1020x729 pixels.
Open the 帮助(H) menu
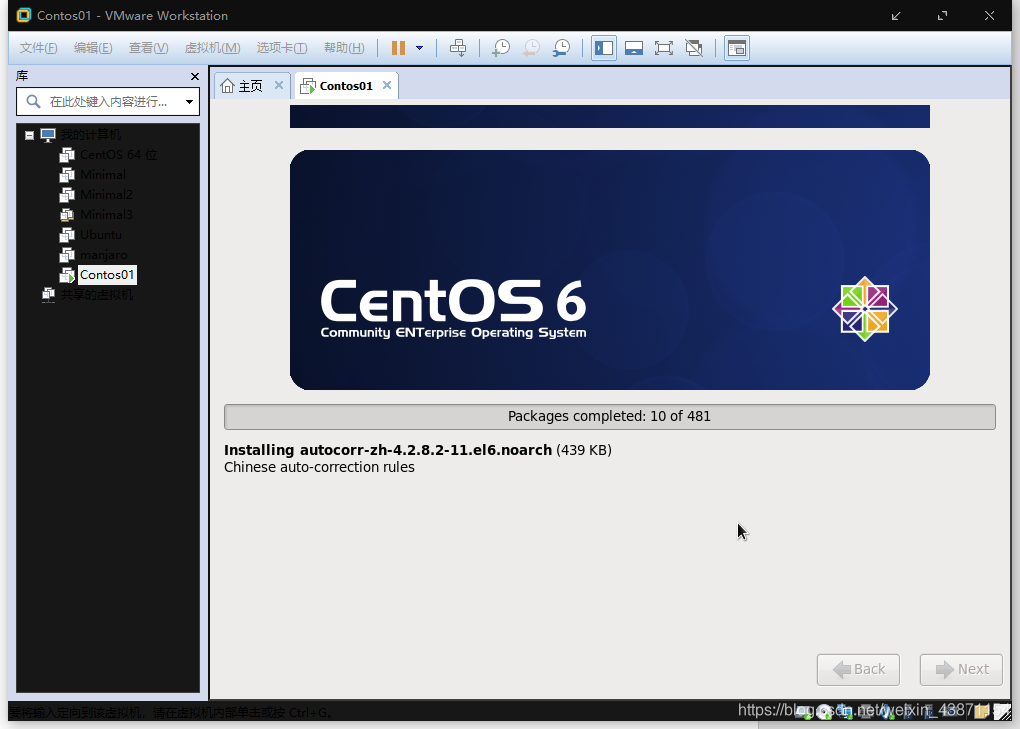(344, 48)
